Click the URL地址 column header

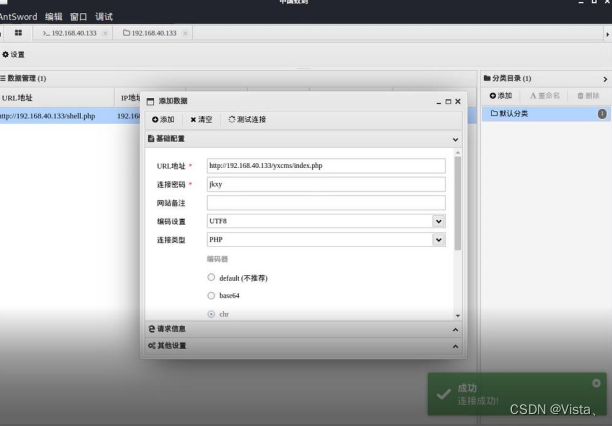click(57, 98)
